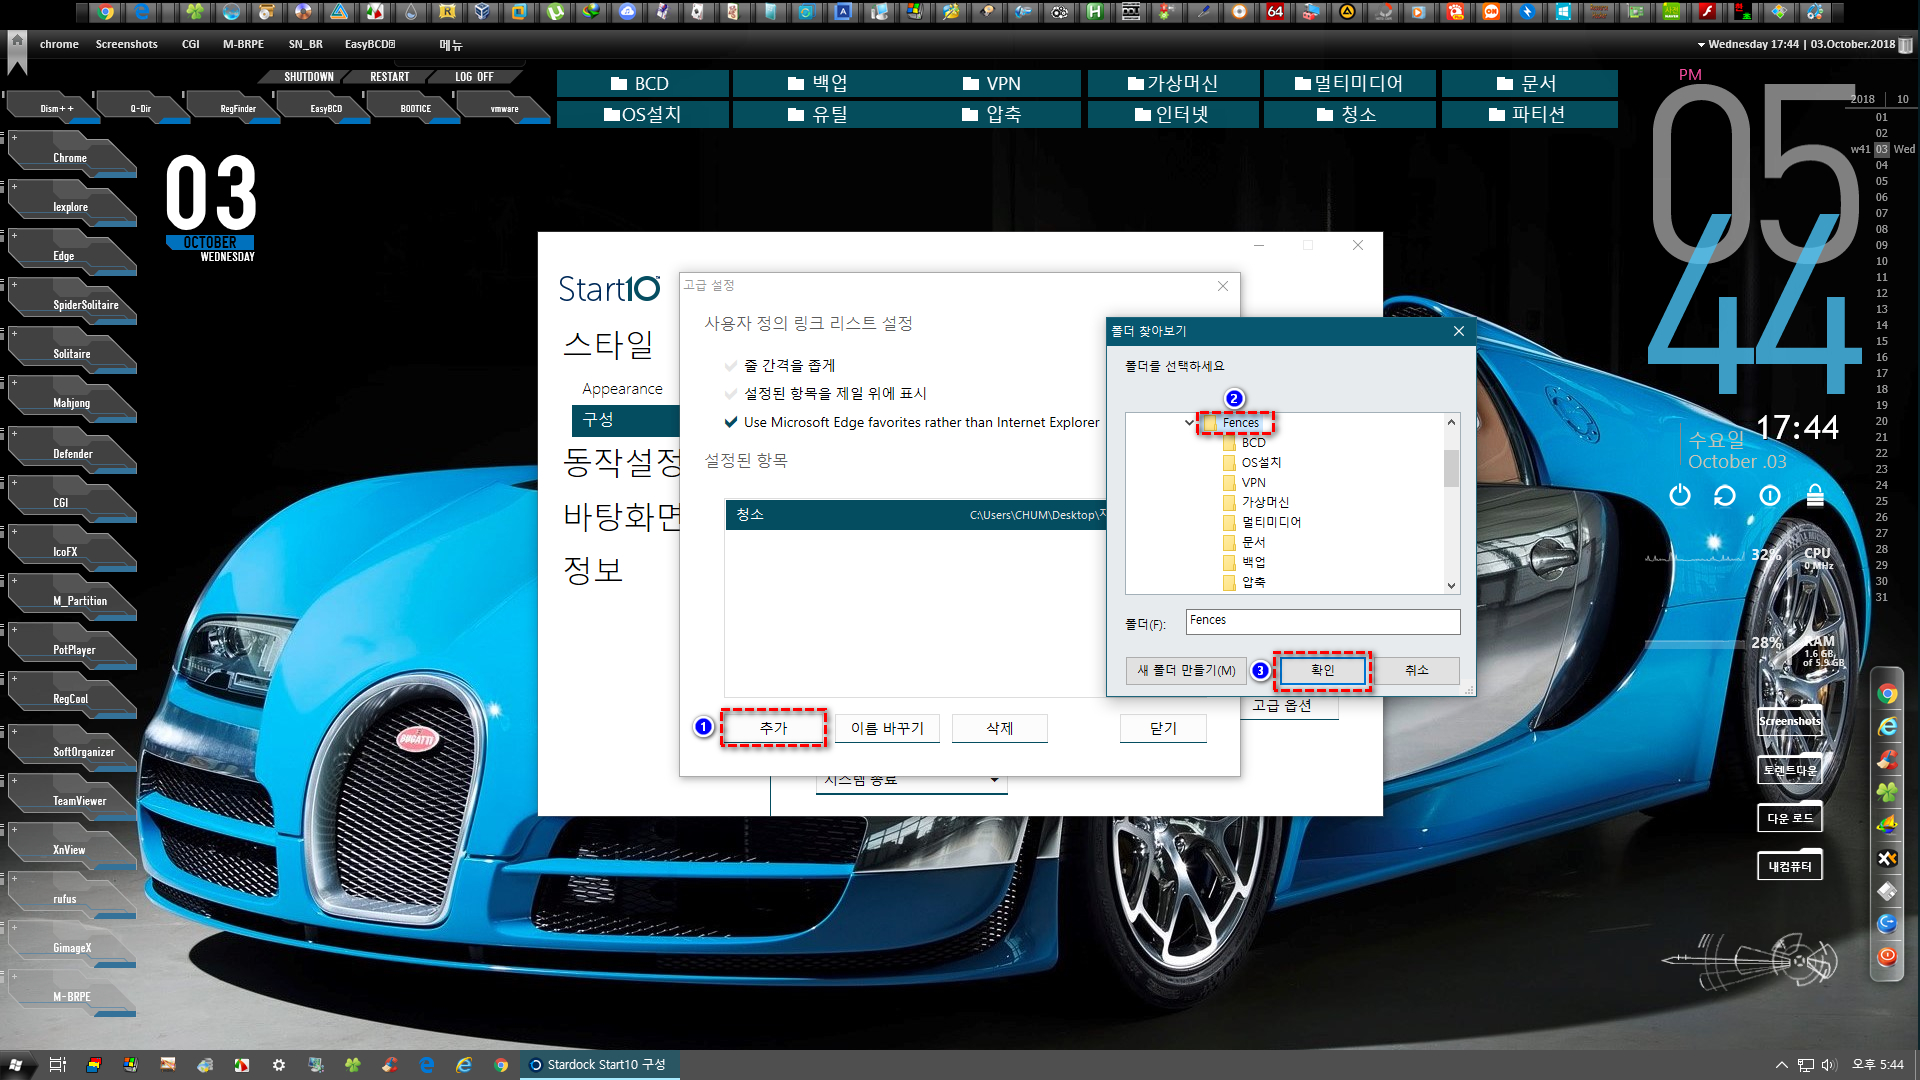Screen dimensions: 1920x1080
Task: Click 닫기 in advanced settings dialog
Action: point(1163,728)
